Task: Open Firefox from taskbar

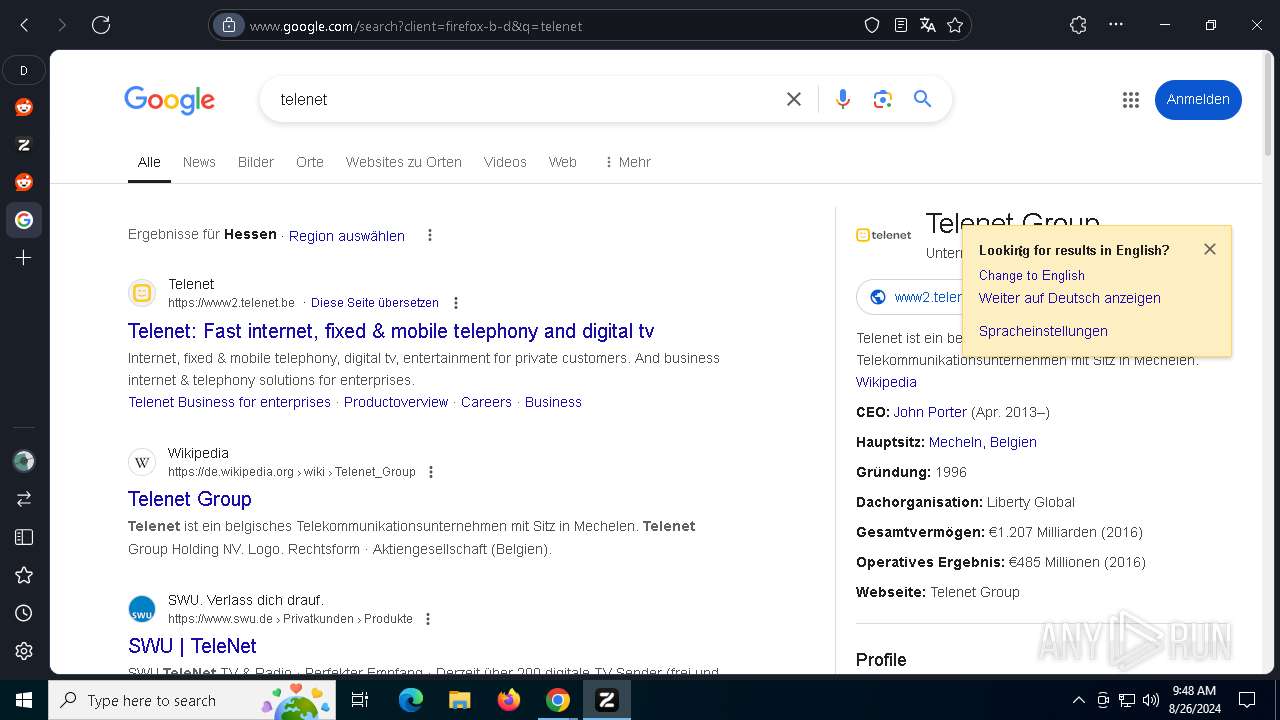Action: click(509, 700)
